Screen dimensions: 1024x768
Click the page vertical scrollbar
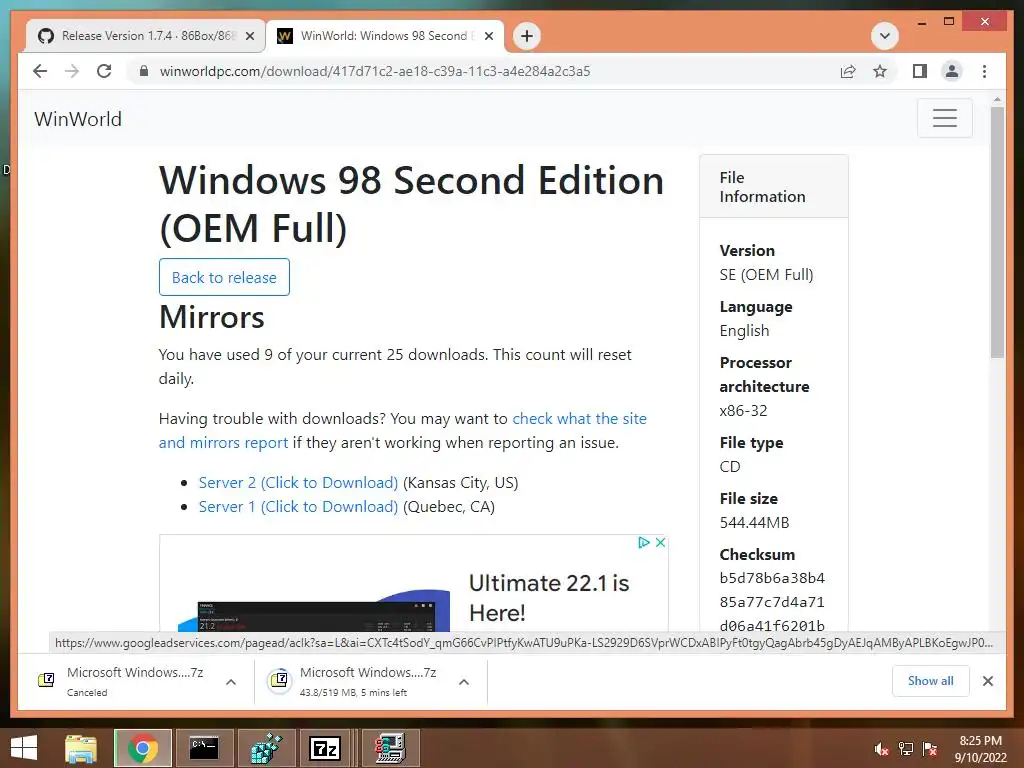997,232
